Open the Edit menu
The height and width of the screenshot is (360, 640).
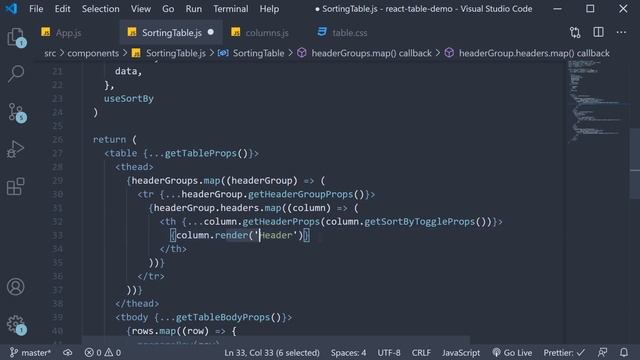pos(62,9)
